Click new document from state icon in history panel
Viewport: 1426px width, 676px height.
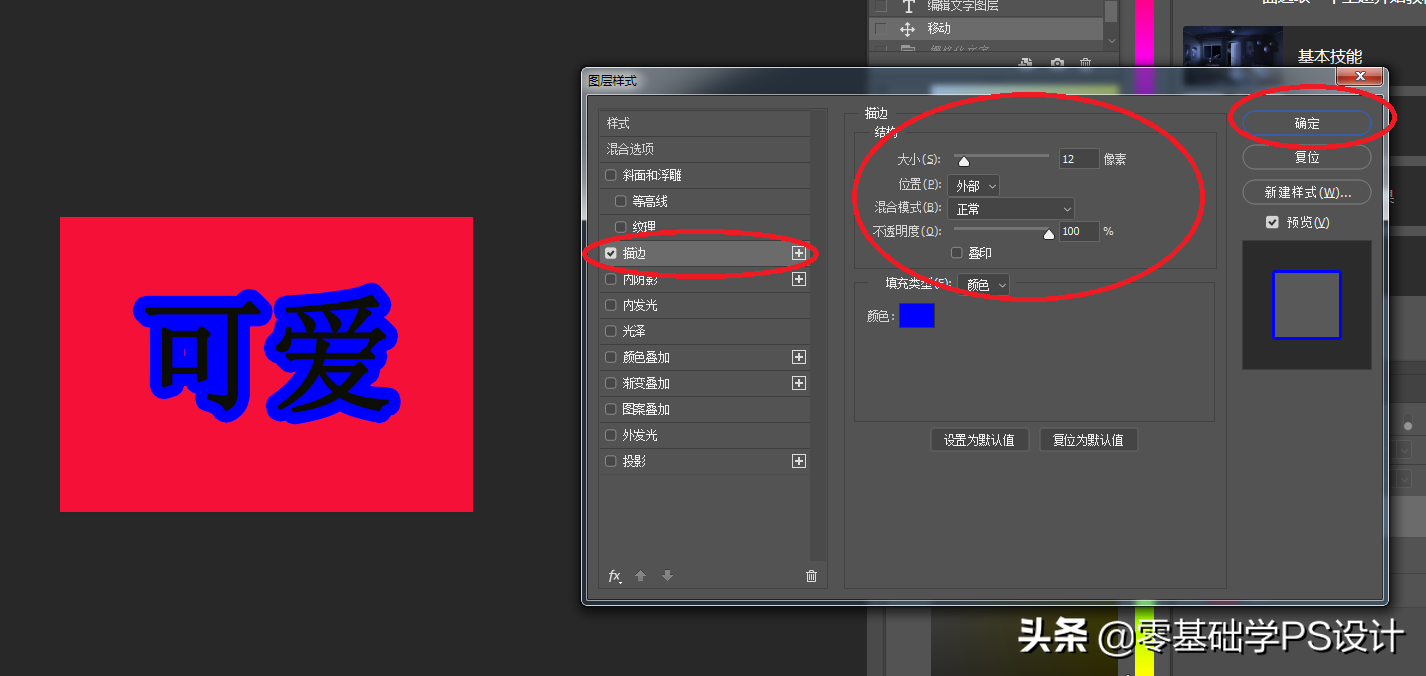pyautogui.click(x=1025, y=63)
